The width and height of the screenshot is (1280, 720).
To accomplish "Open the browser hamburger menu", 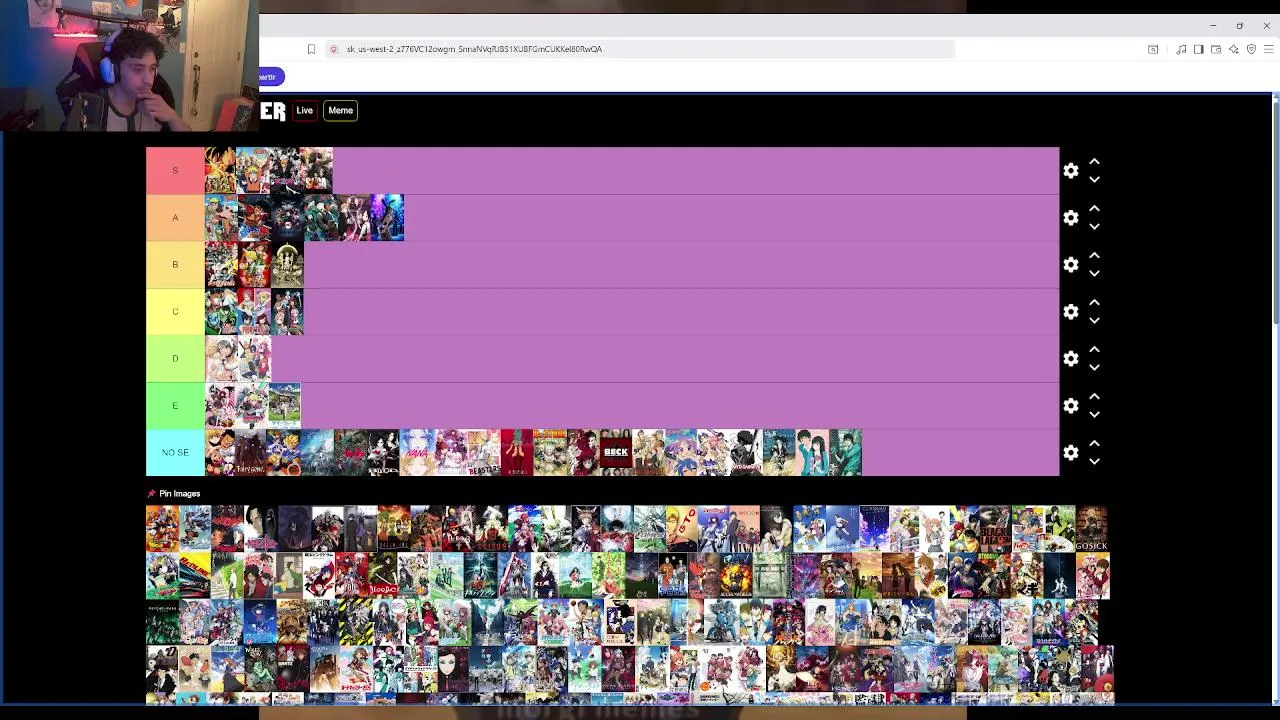I will (x=1269, y=49).
